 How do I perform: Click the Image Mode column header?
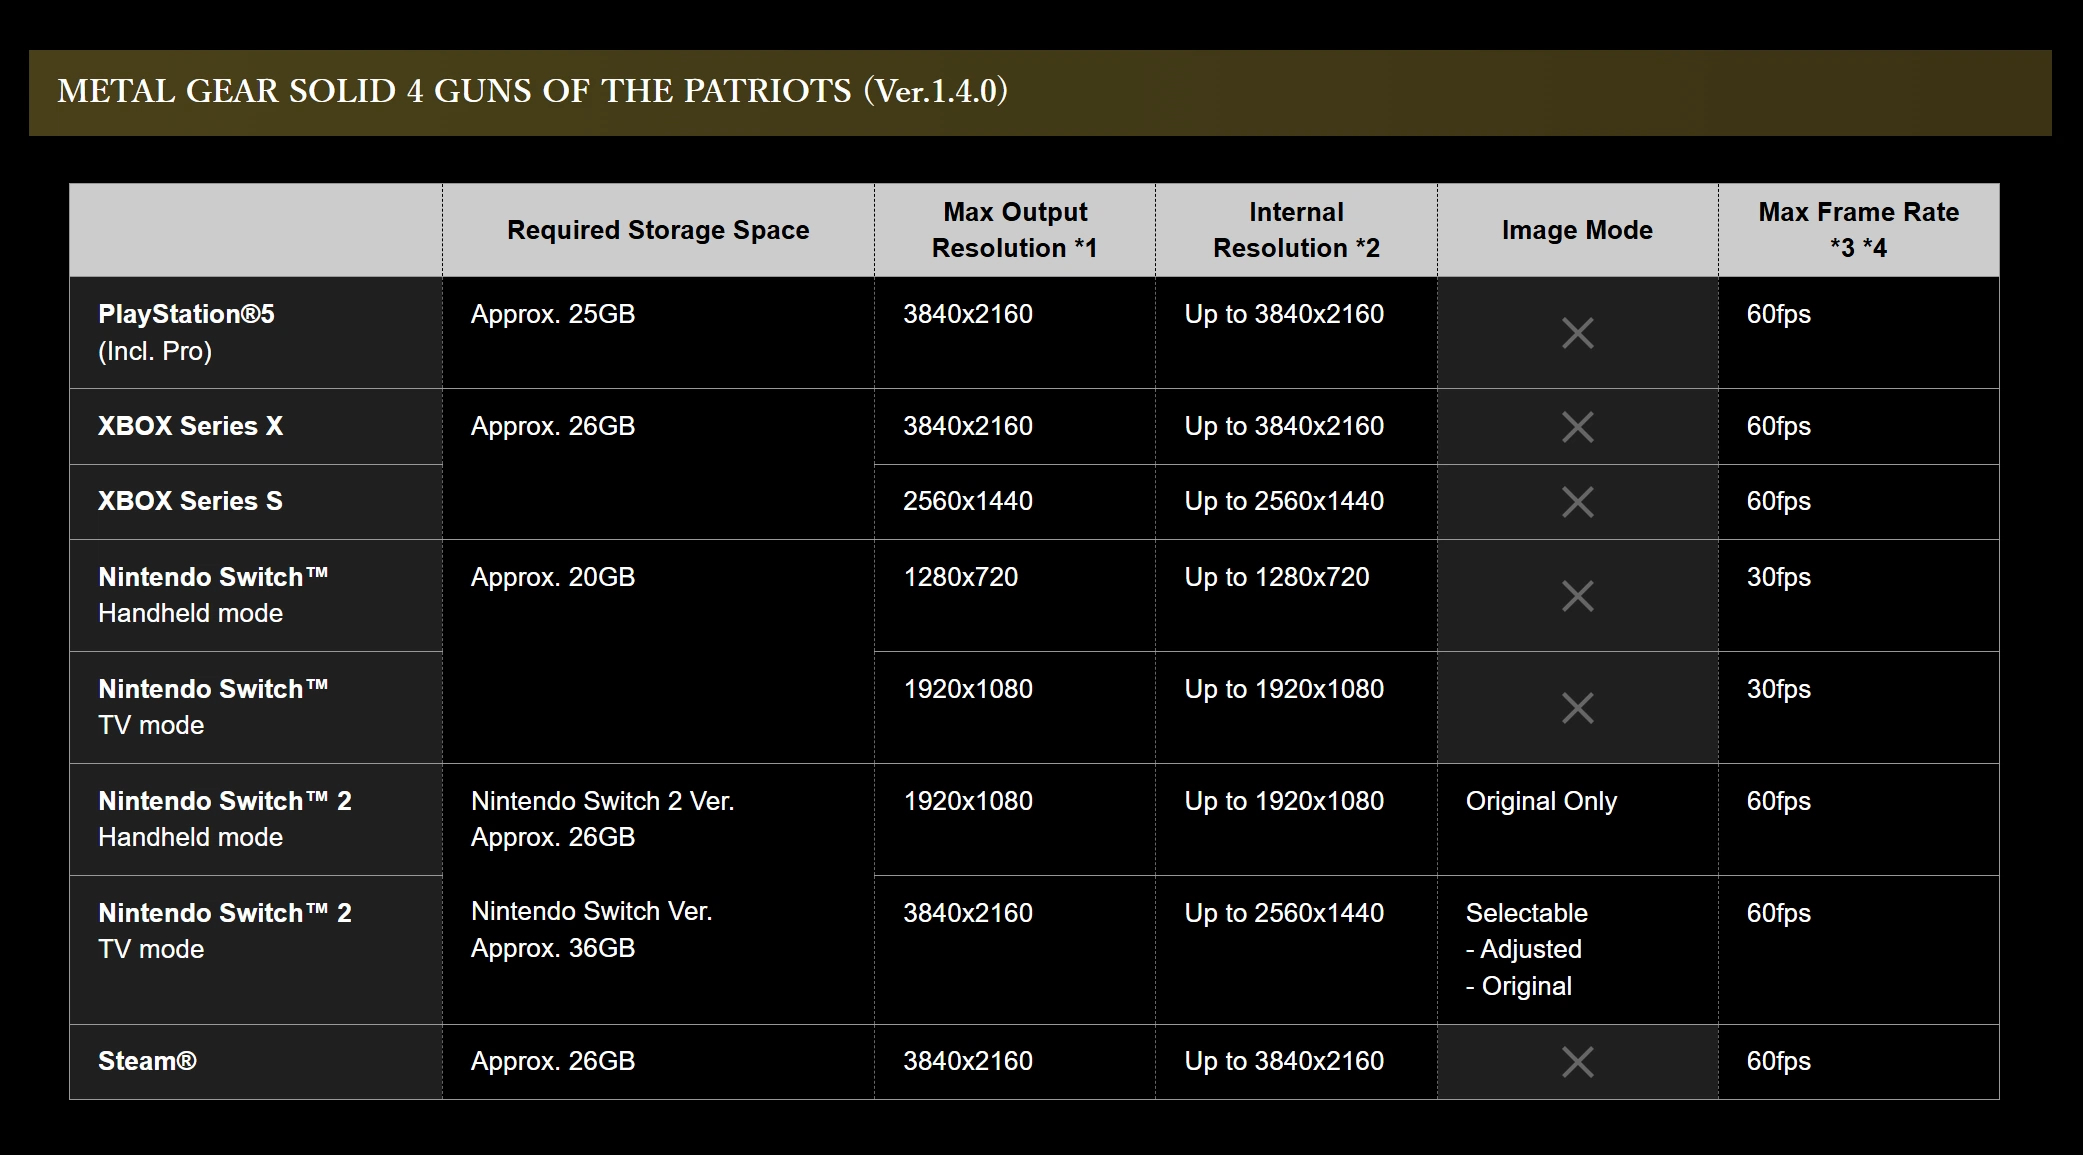point(1577,230)
